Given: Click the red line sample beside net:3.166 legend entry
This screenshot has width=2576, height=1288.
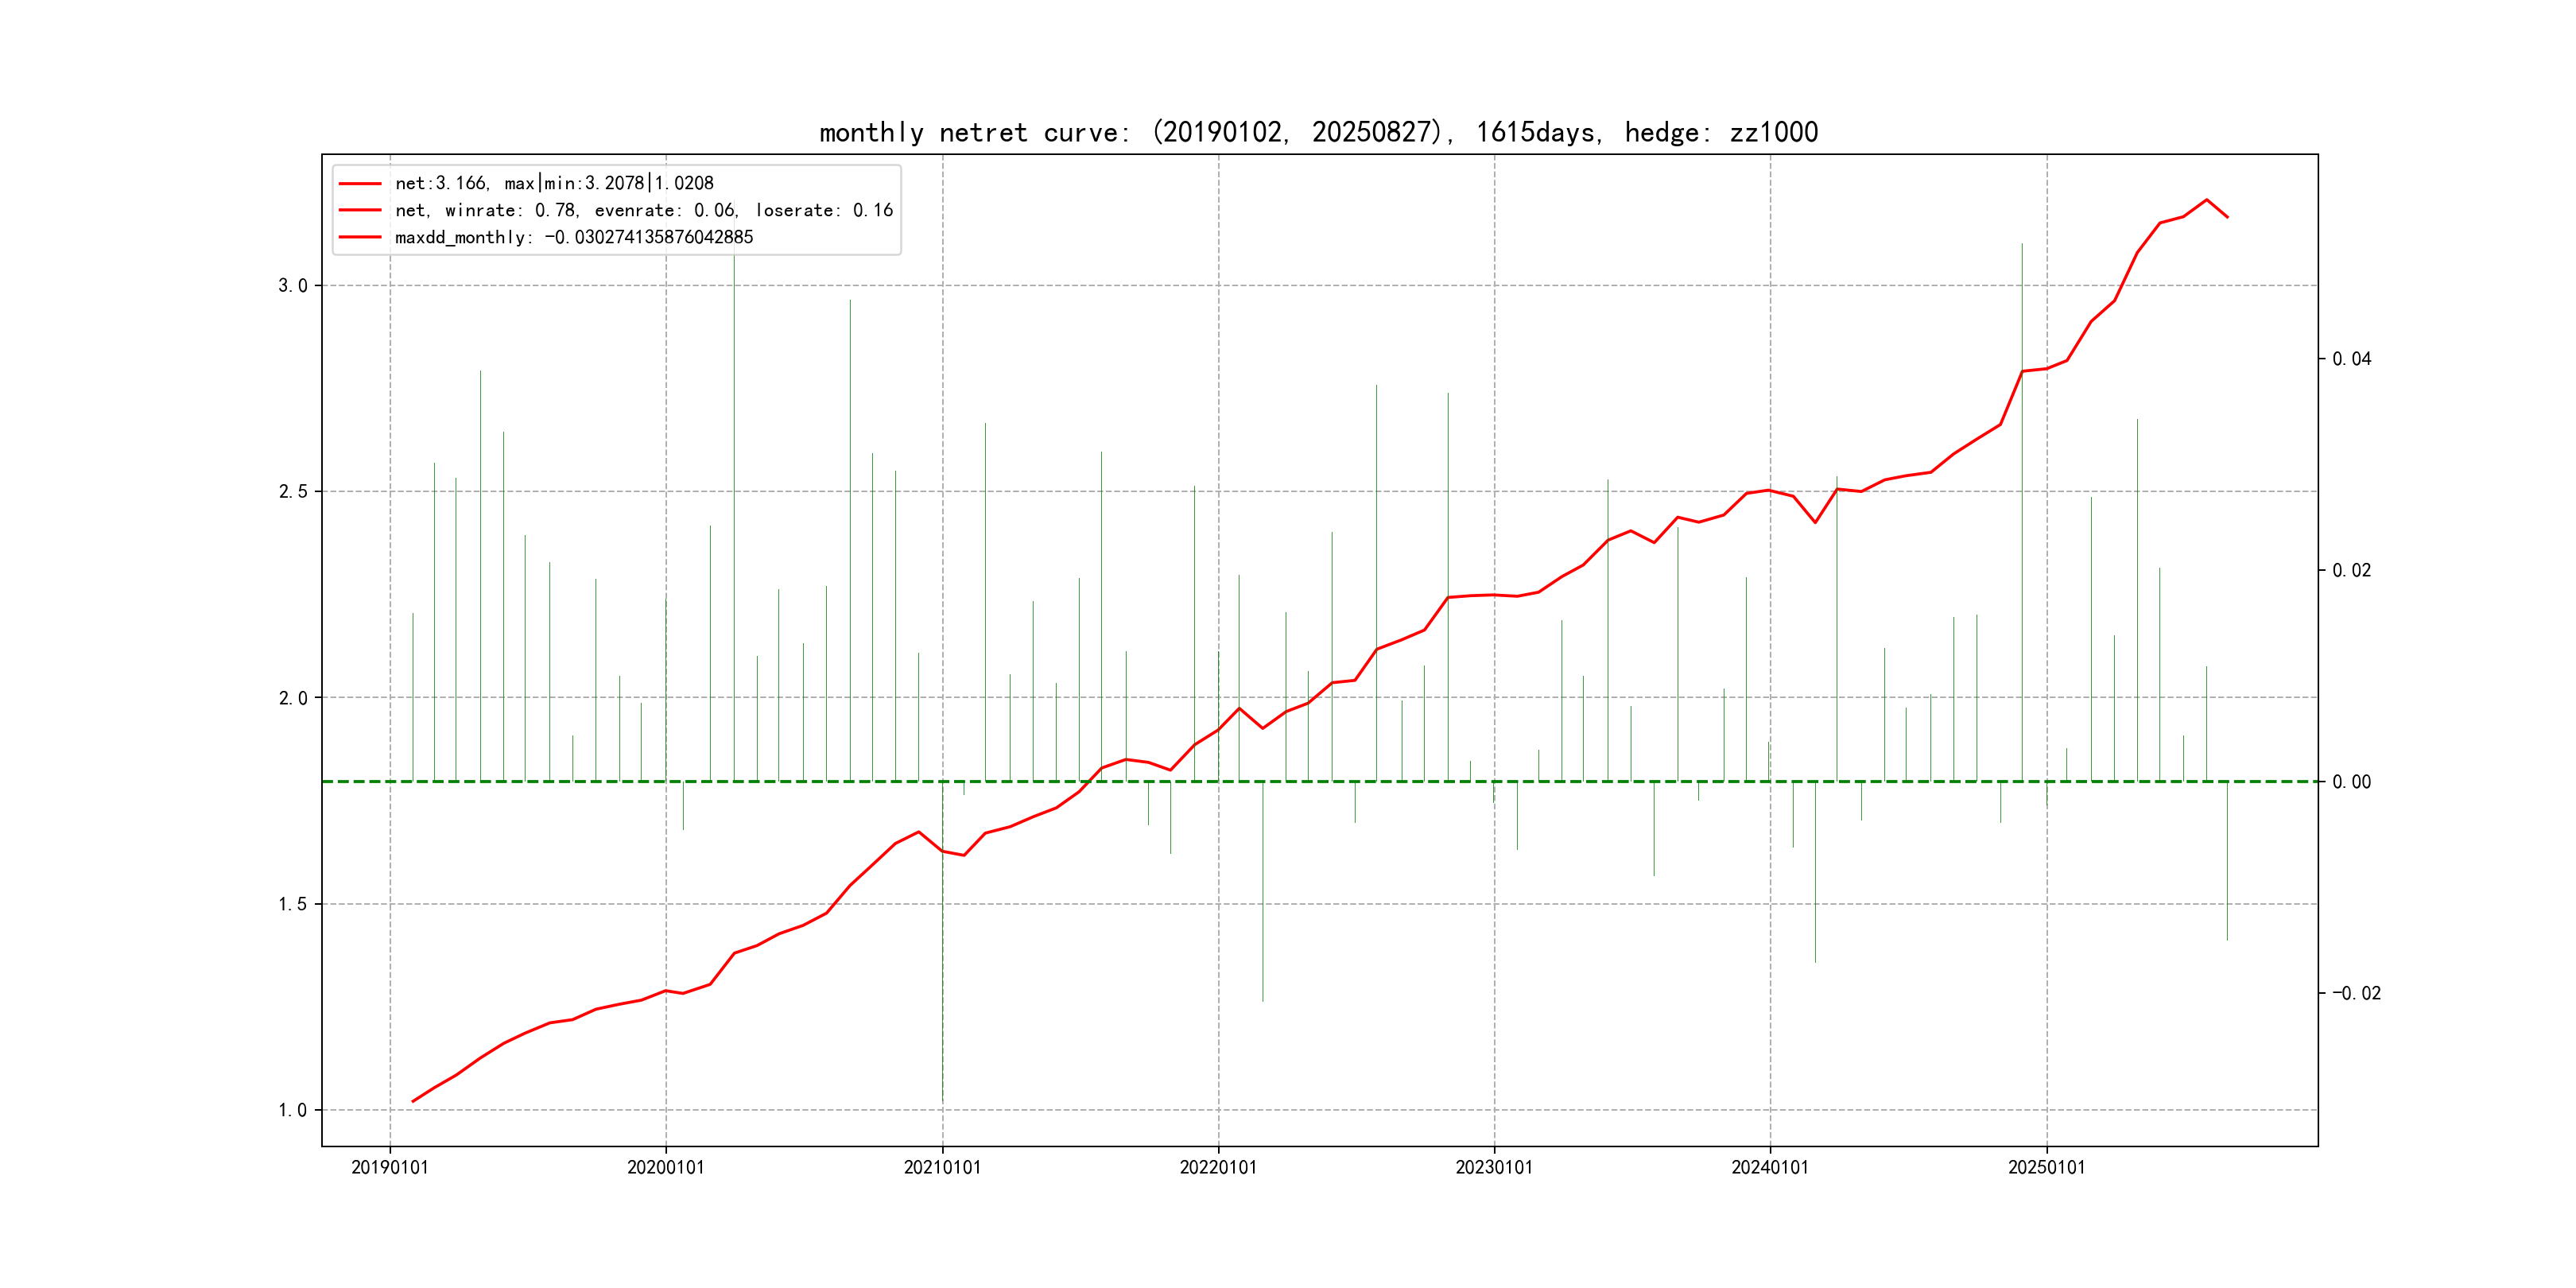Looking at the screenshot, I should coord(360,184).
